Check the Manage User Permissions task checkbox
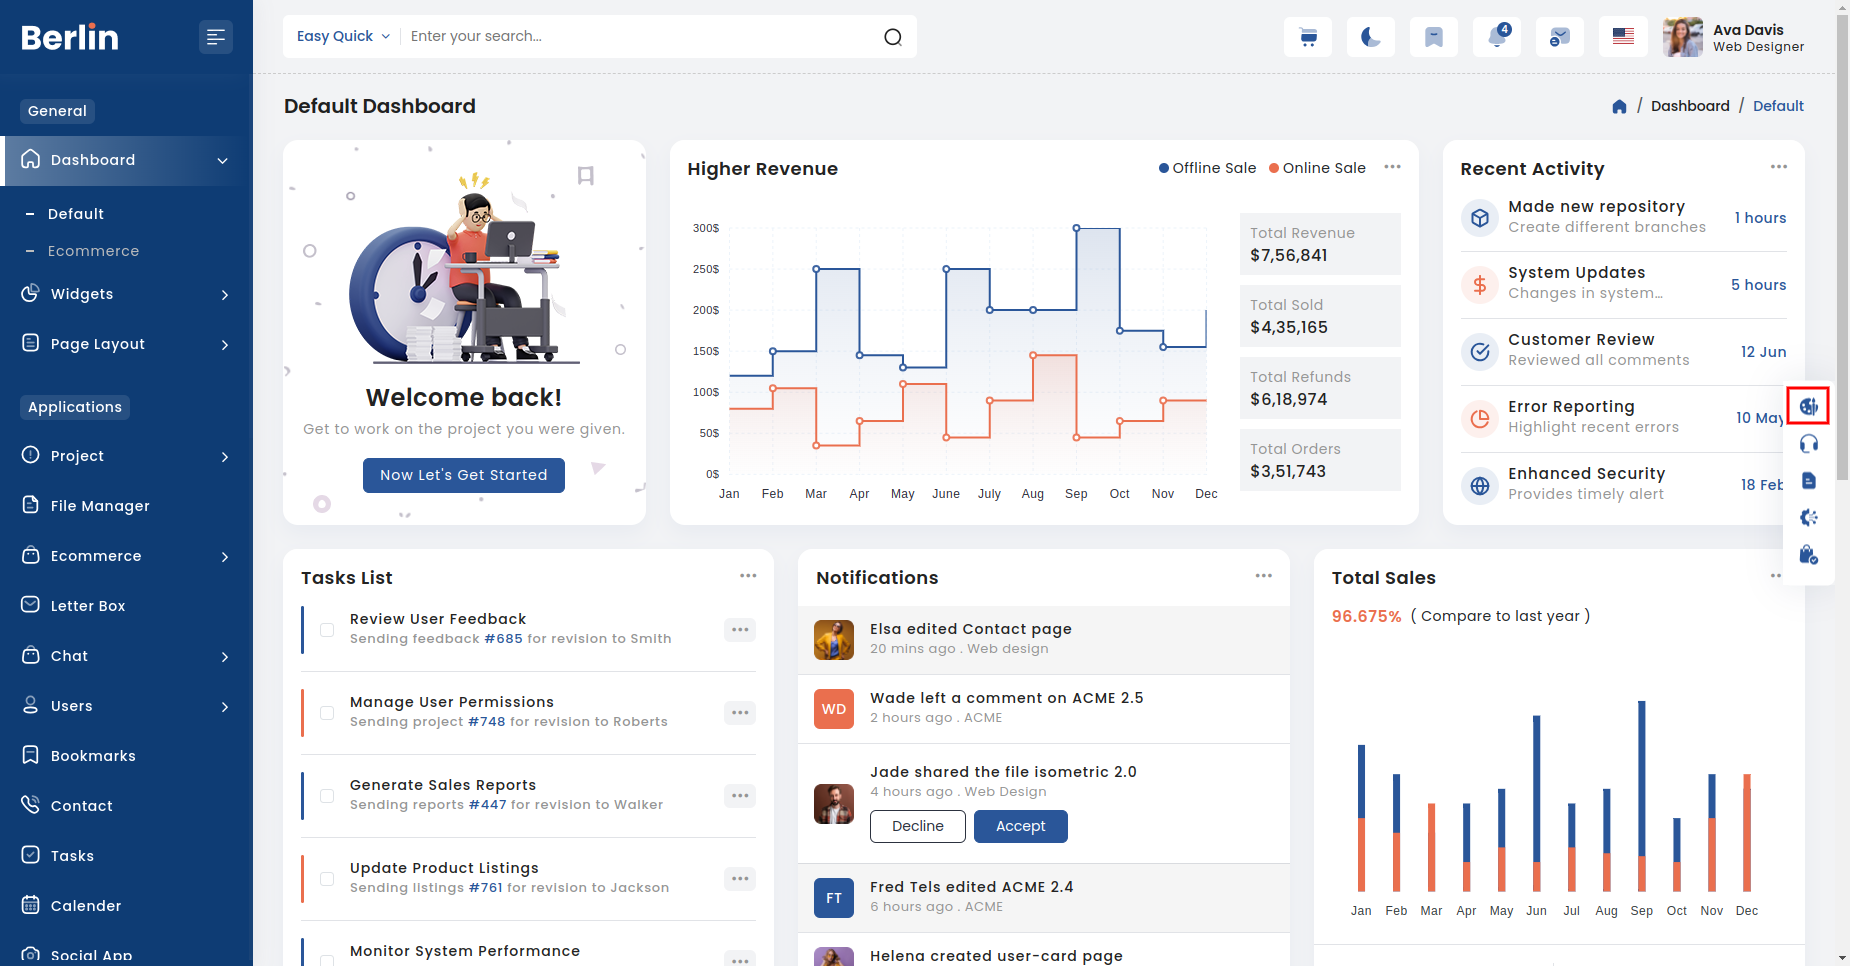The height and width of the screenshot is (966, 1850). (327, 713)
